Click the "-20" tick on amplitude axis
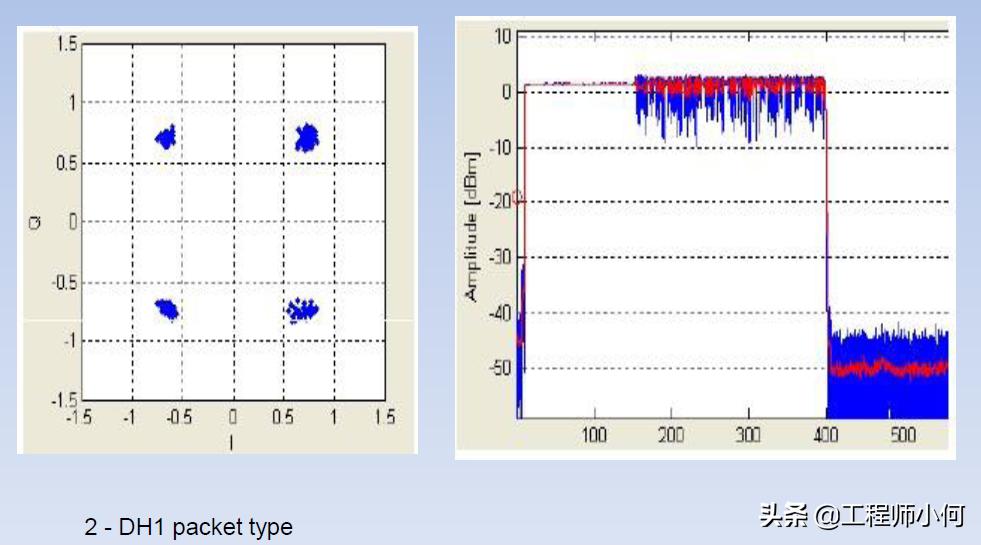Screen dimensions: 981x545 click(x=500, y=201)
